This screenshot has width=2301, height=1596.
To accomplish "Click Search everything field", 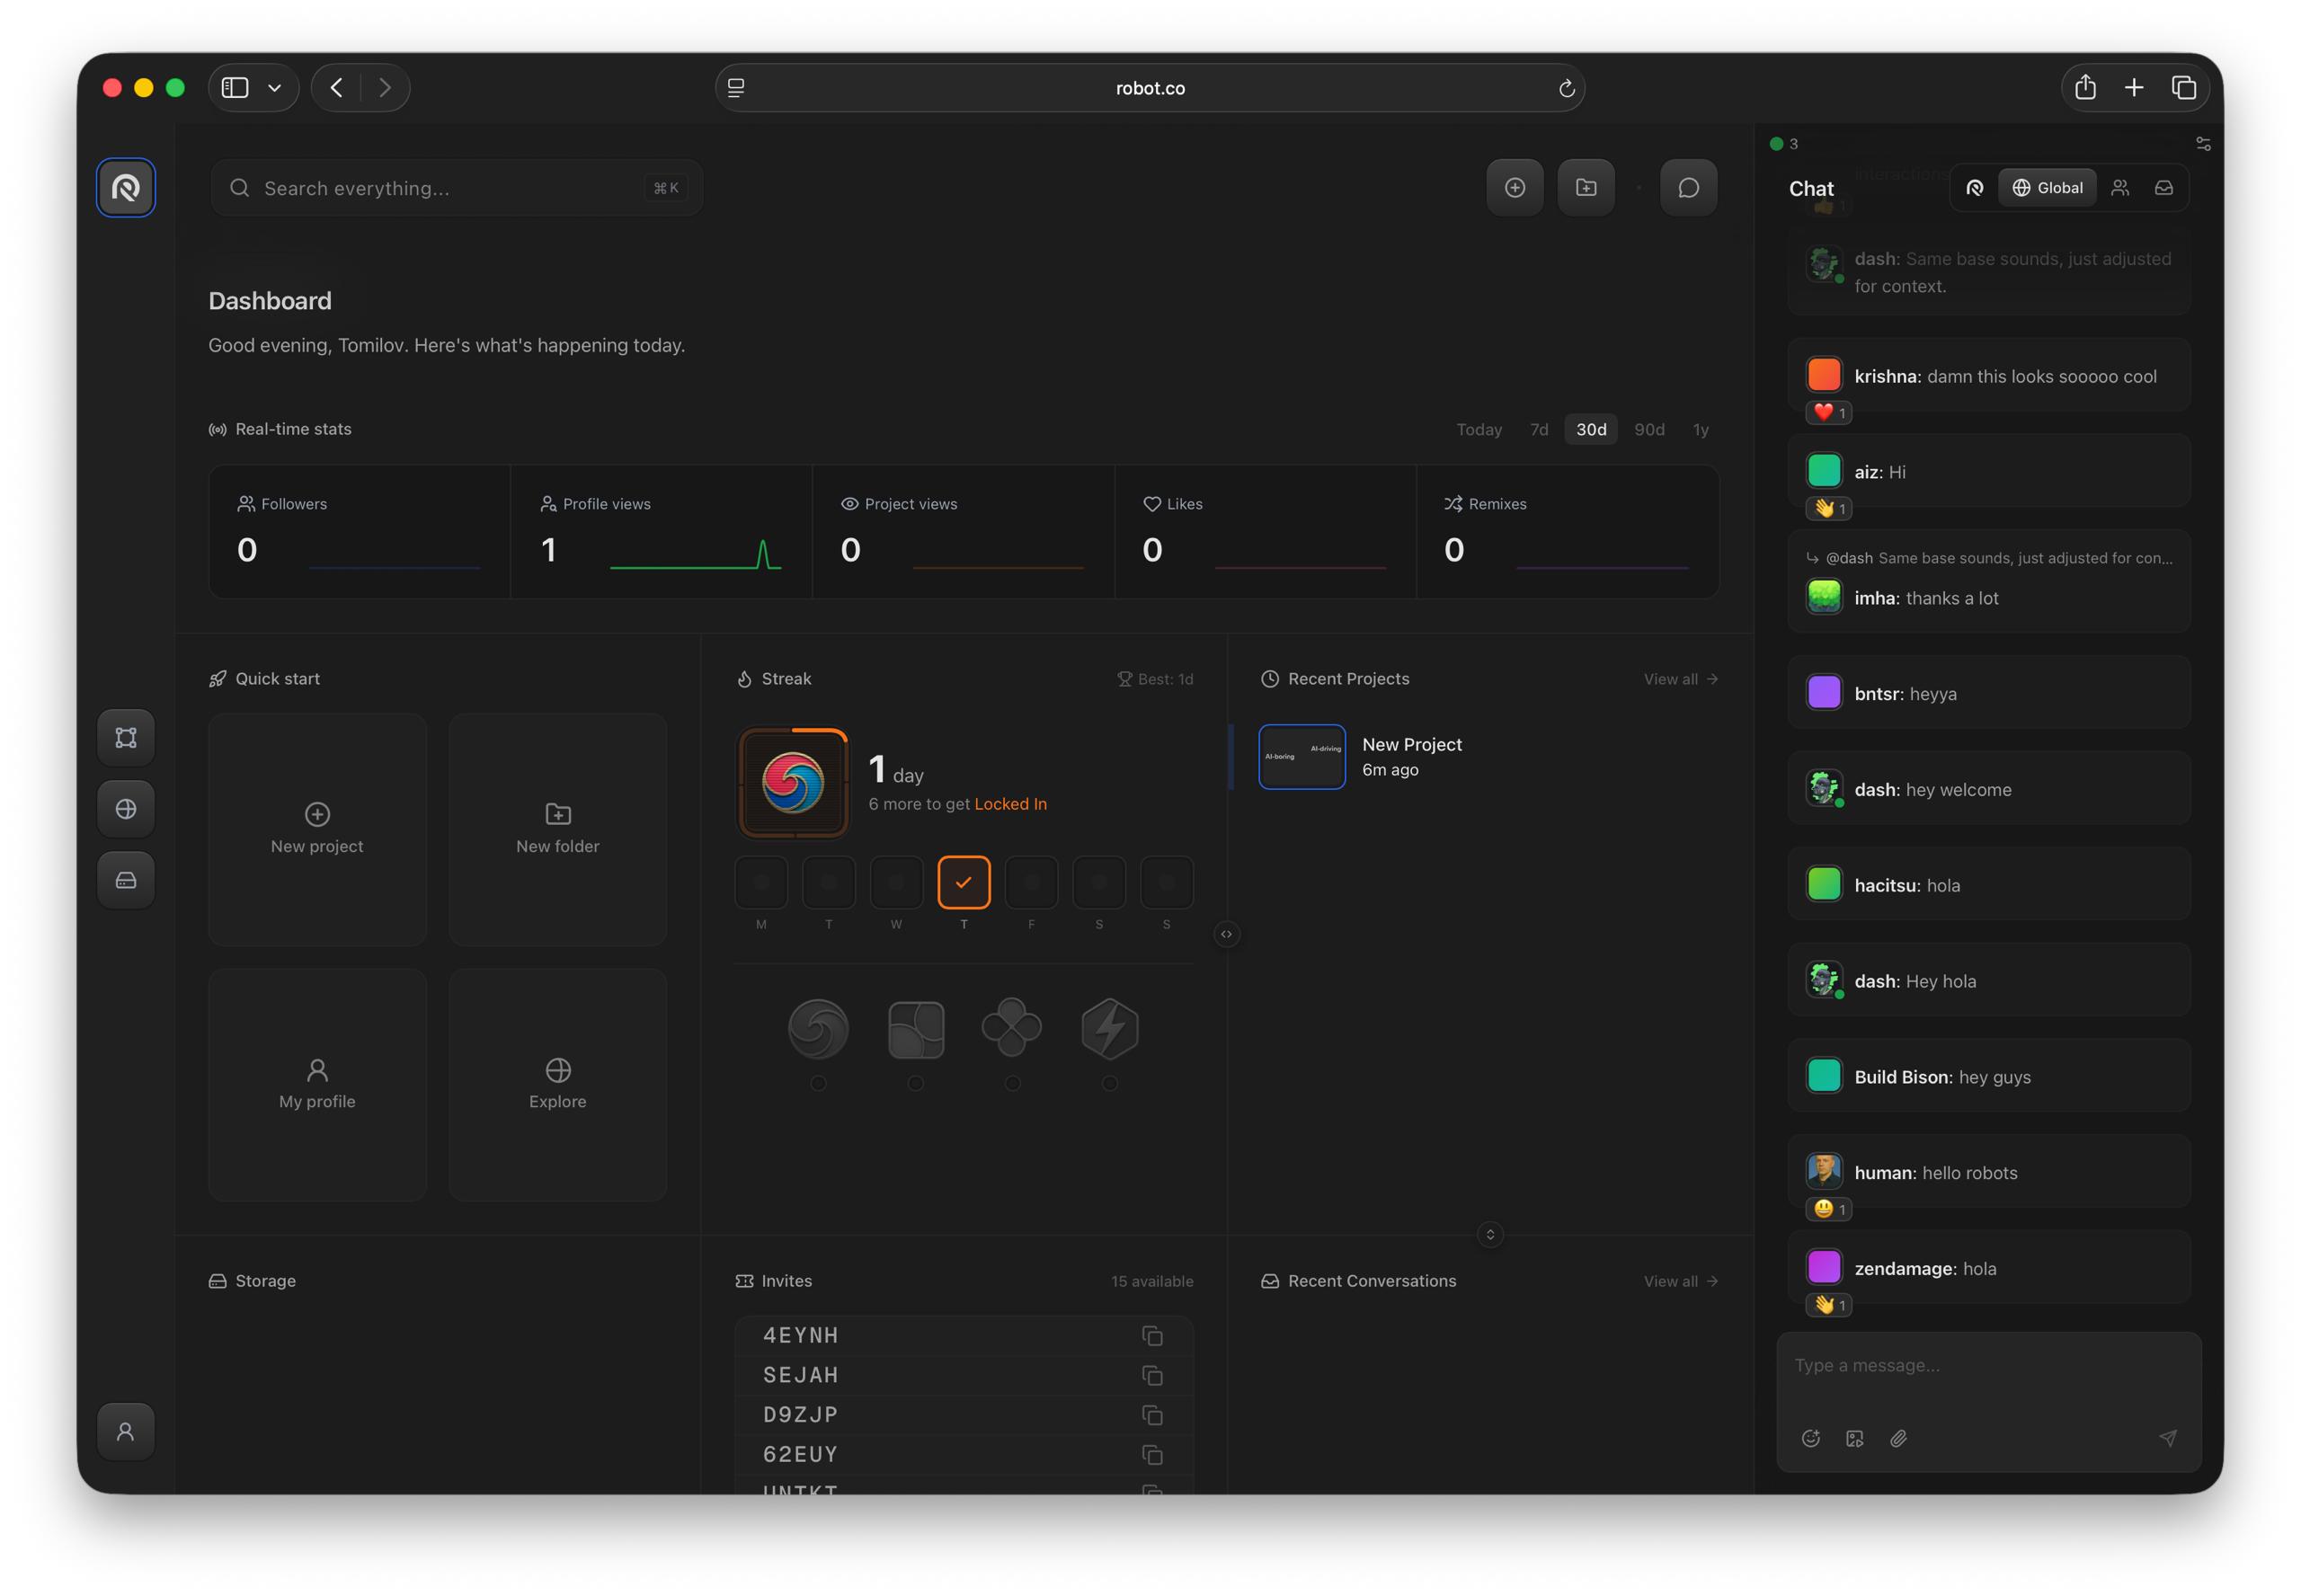I will click(x=456, y=188).
